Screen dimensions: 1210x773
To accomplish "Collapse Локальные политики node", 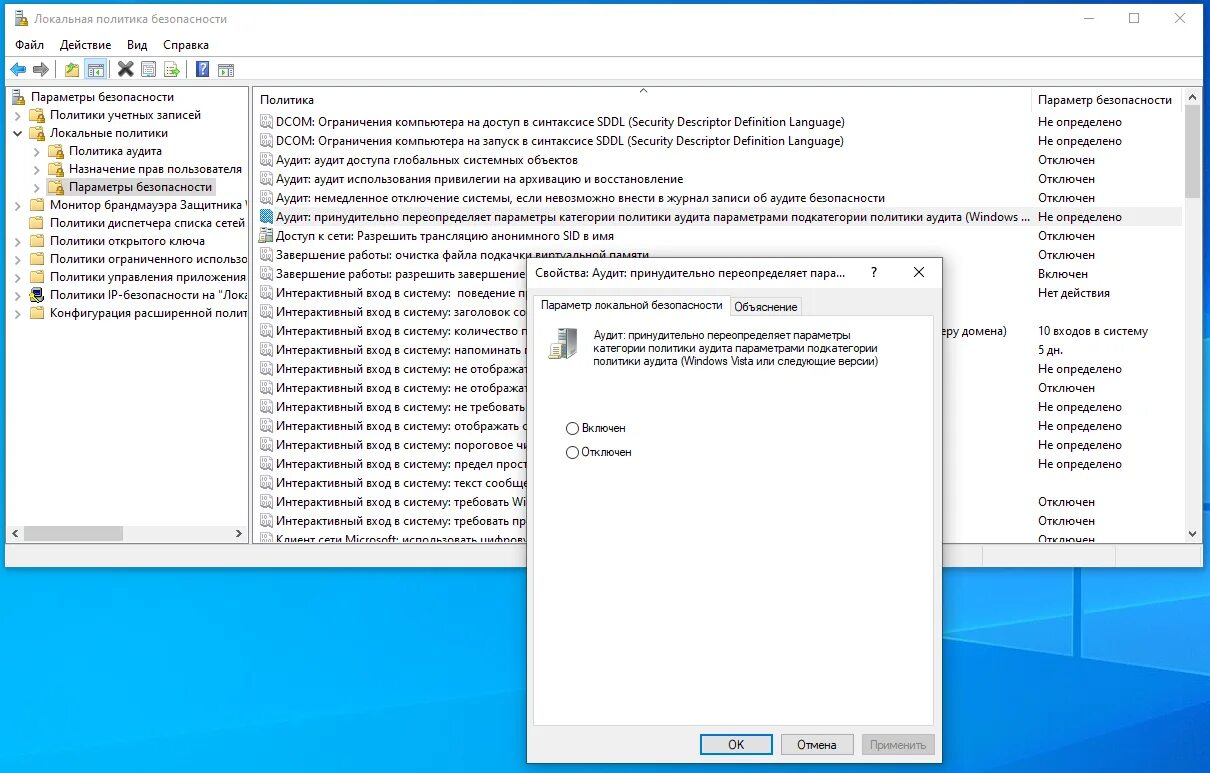I will [x=18, y=133].
